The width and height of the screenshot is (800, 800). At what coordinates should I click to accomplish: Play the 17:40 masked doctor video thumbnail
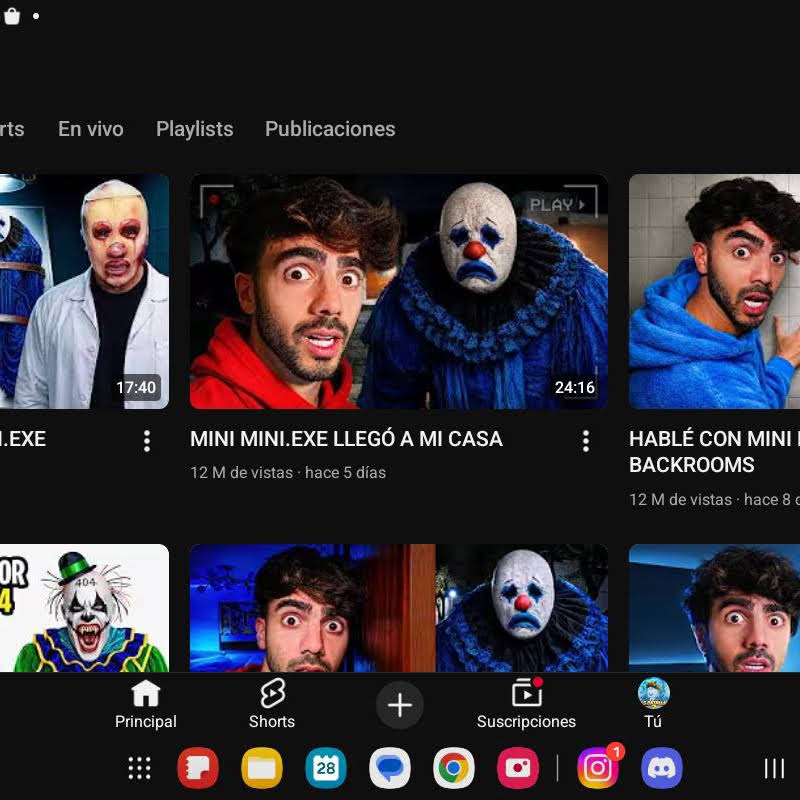pyautogui.click(x=84, y=291)
